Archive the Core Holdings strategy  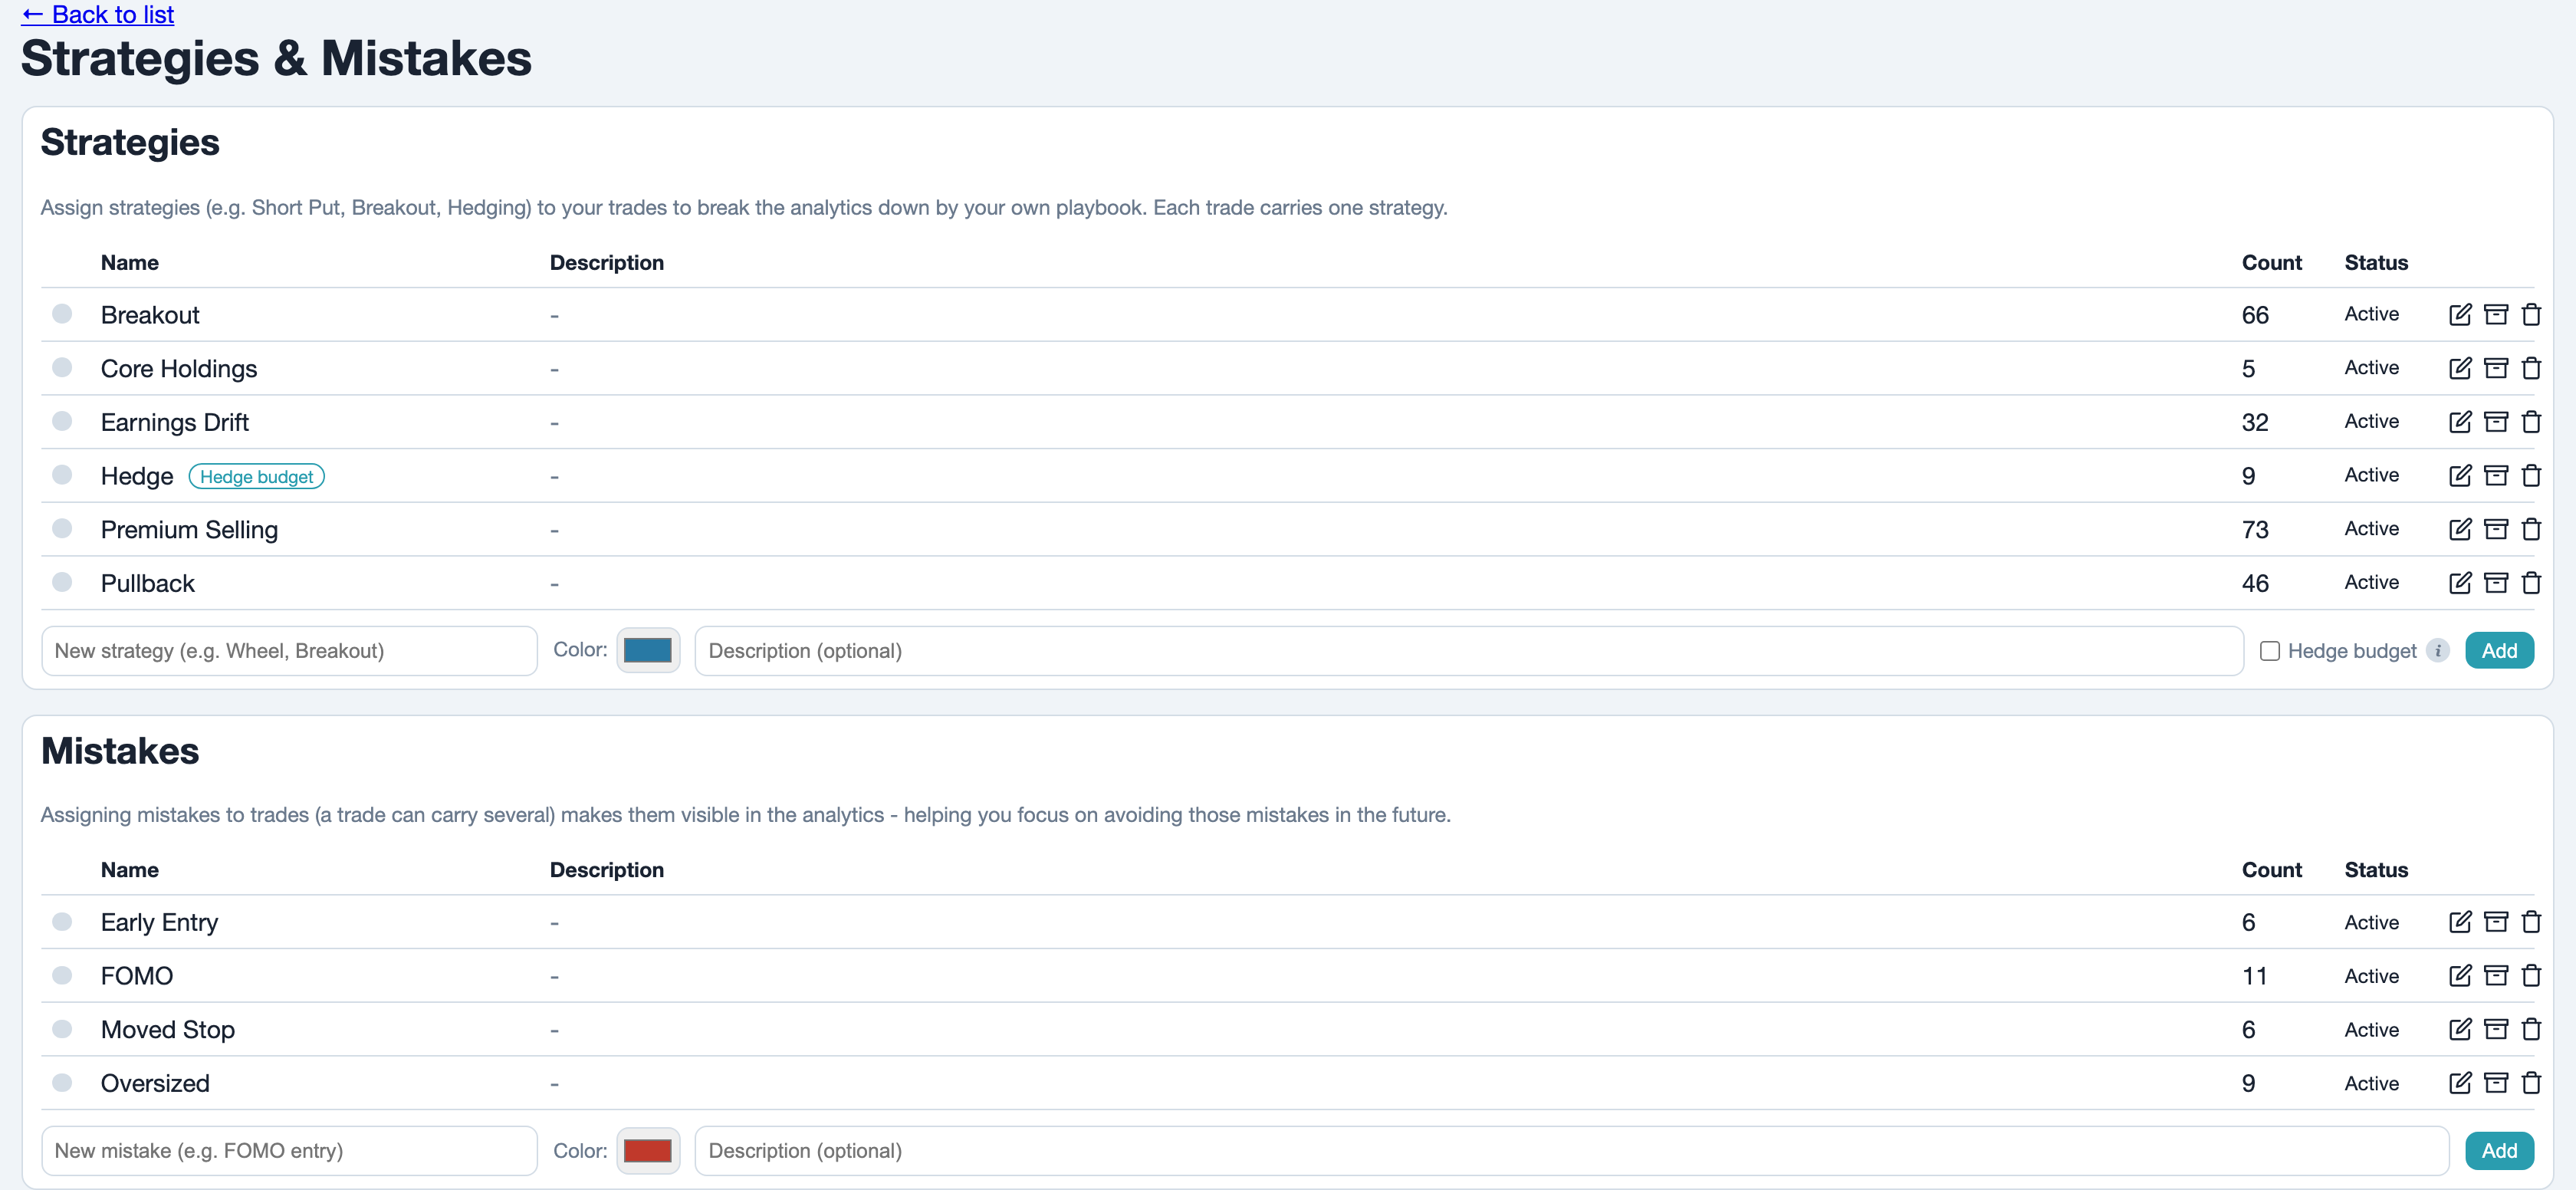tap(2496, 369)
